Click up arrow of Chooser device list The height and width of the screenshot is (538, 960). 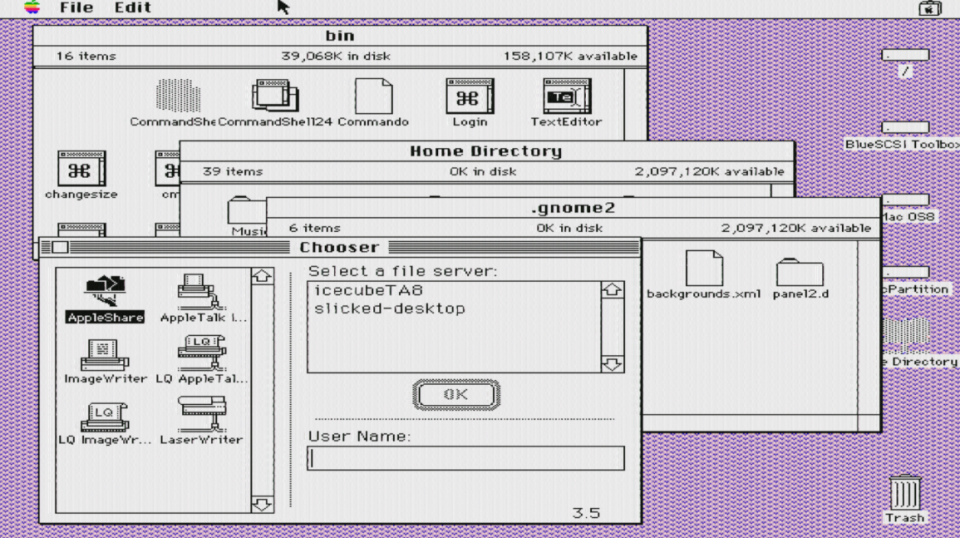pos(262,276)
